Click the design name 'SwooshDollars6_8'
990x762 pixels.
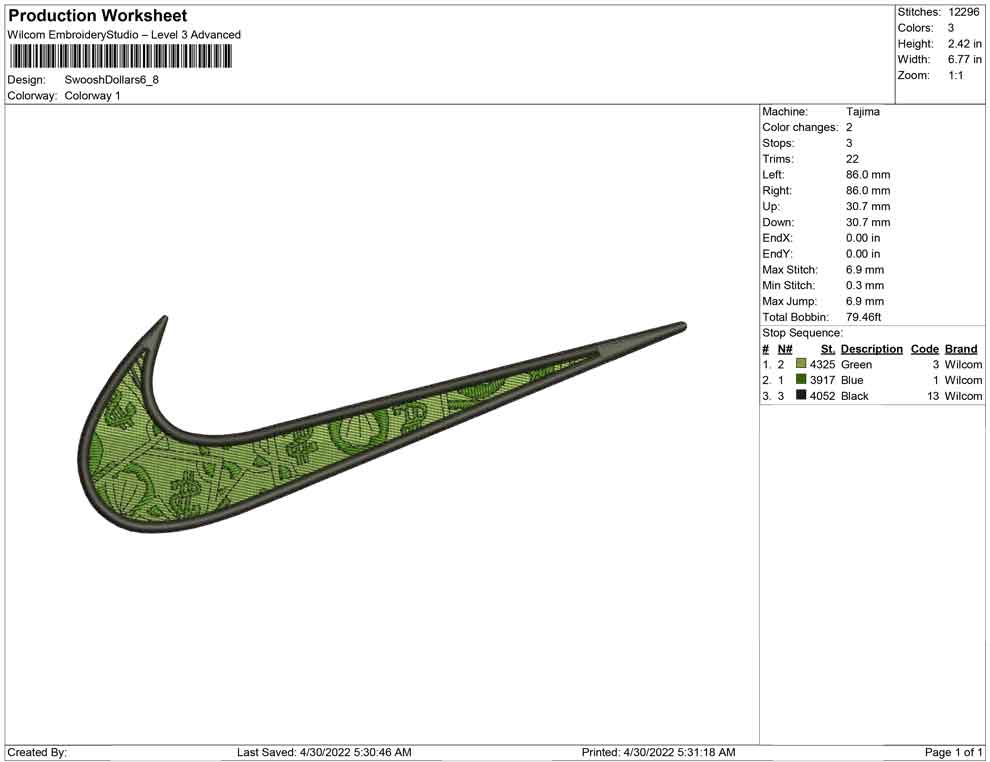point(112,80)
